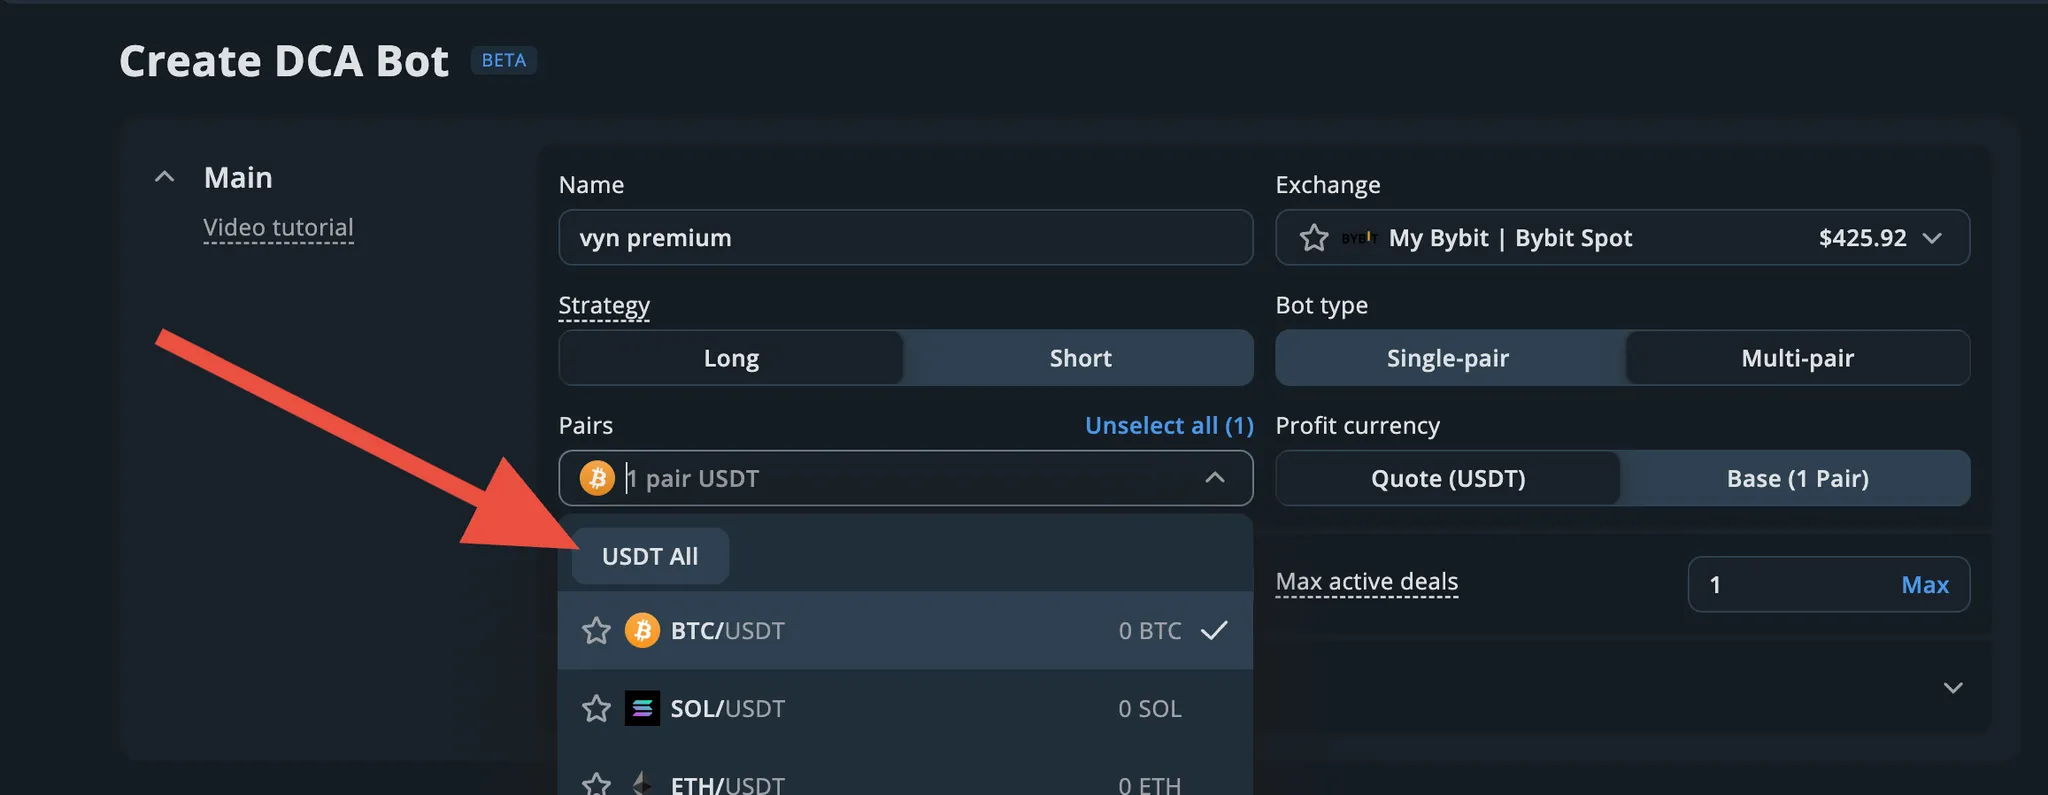Click Unselect all (1) link
Viewport: 2048px width, 795px height.
tap(1169, 426)
